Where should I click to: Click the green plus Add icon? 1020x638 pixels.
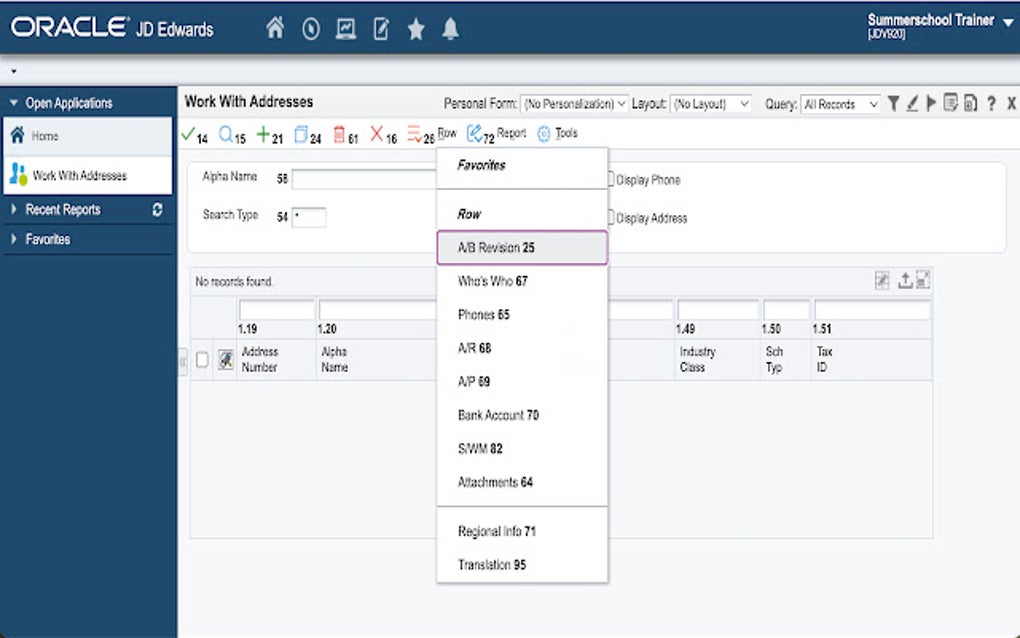click(x=263, y=134)
